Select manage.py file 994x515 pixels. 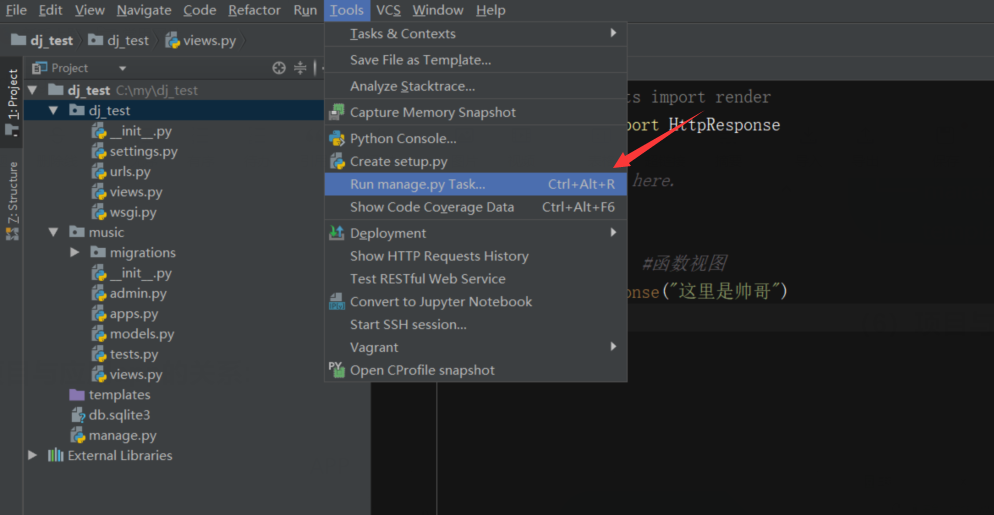coord(113,436)
